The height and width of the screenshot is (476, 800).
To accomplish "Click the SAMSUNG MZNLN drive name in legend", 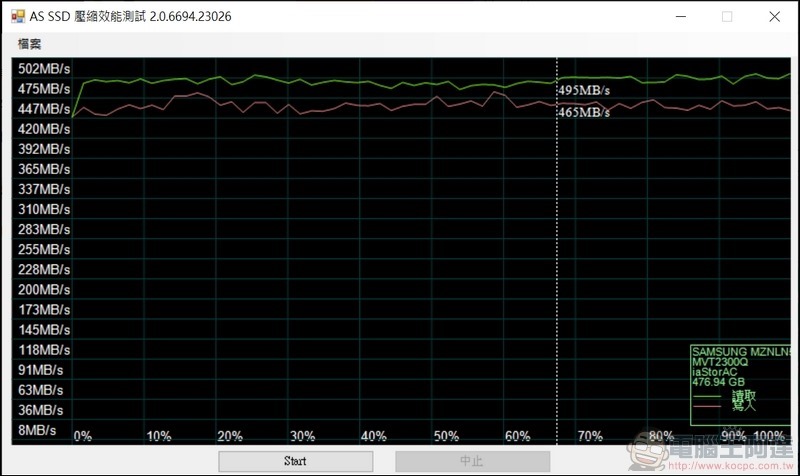I will [x=741, y=352].
